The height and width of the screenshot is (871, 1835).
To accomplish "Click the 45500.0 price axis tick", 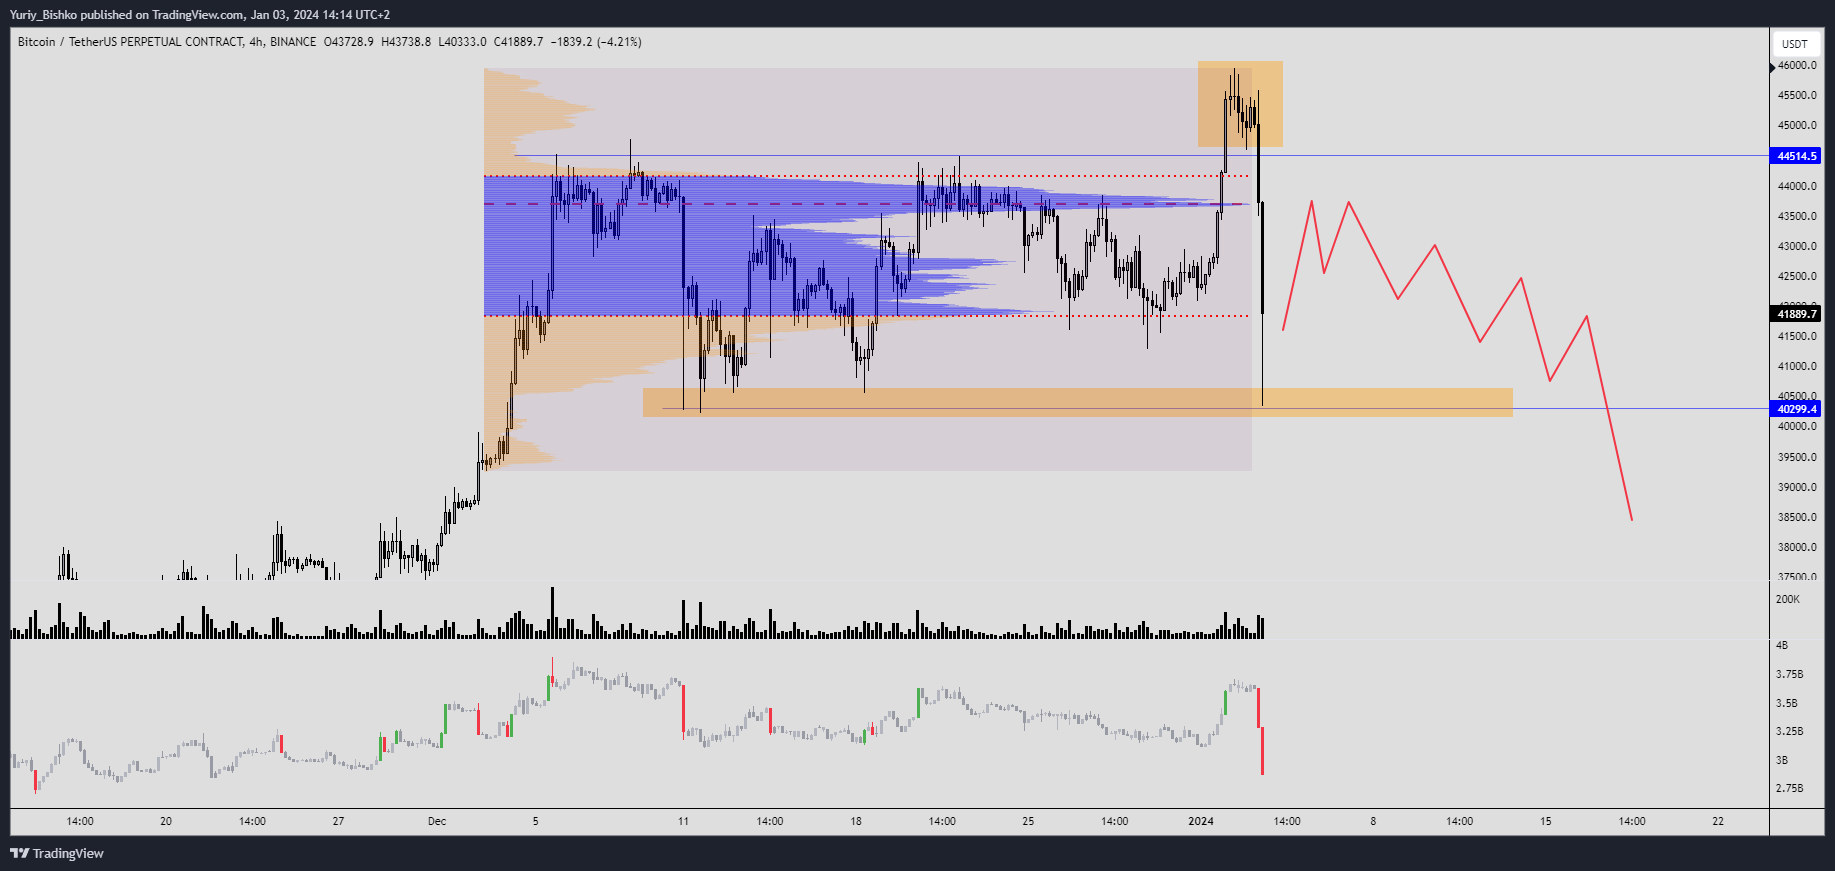I will (x=1797, y=96).
